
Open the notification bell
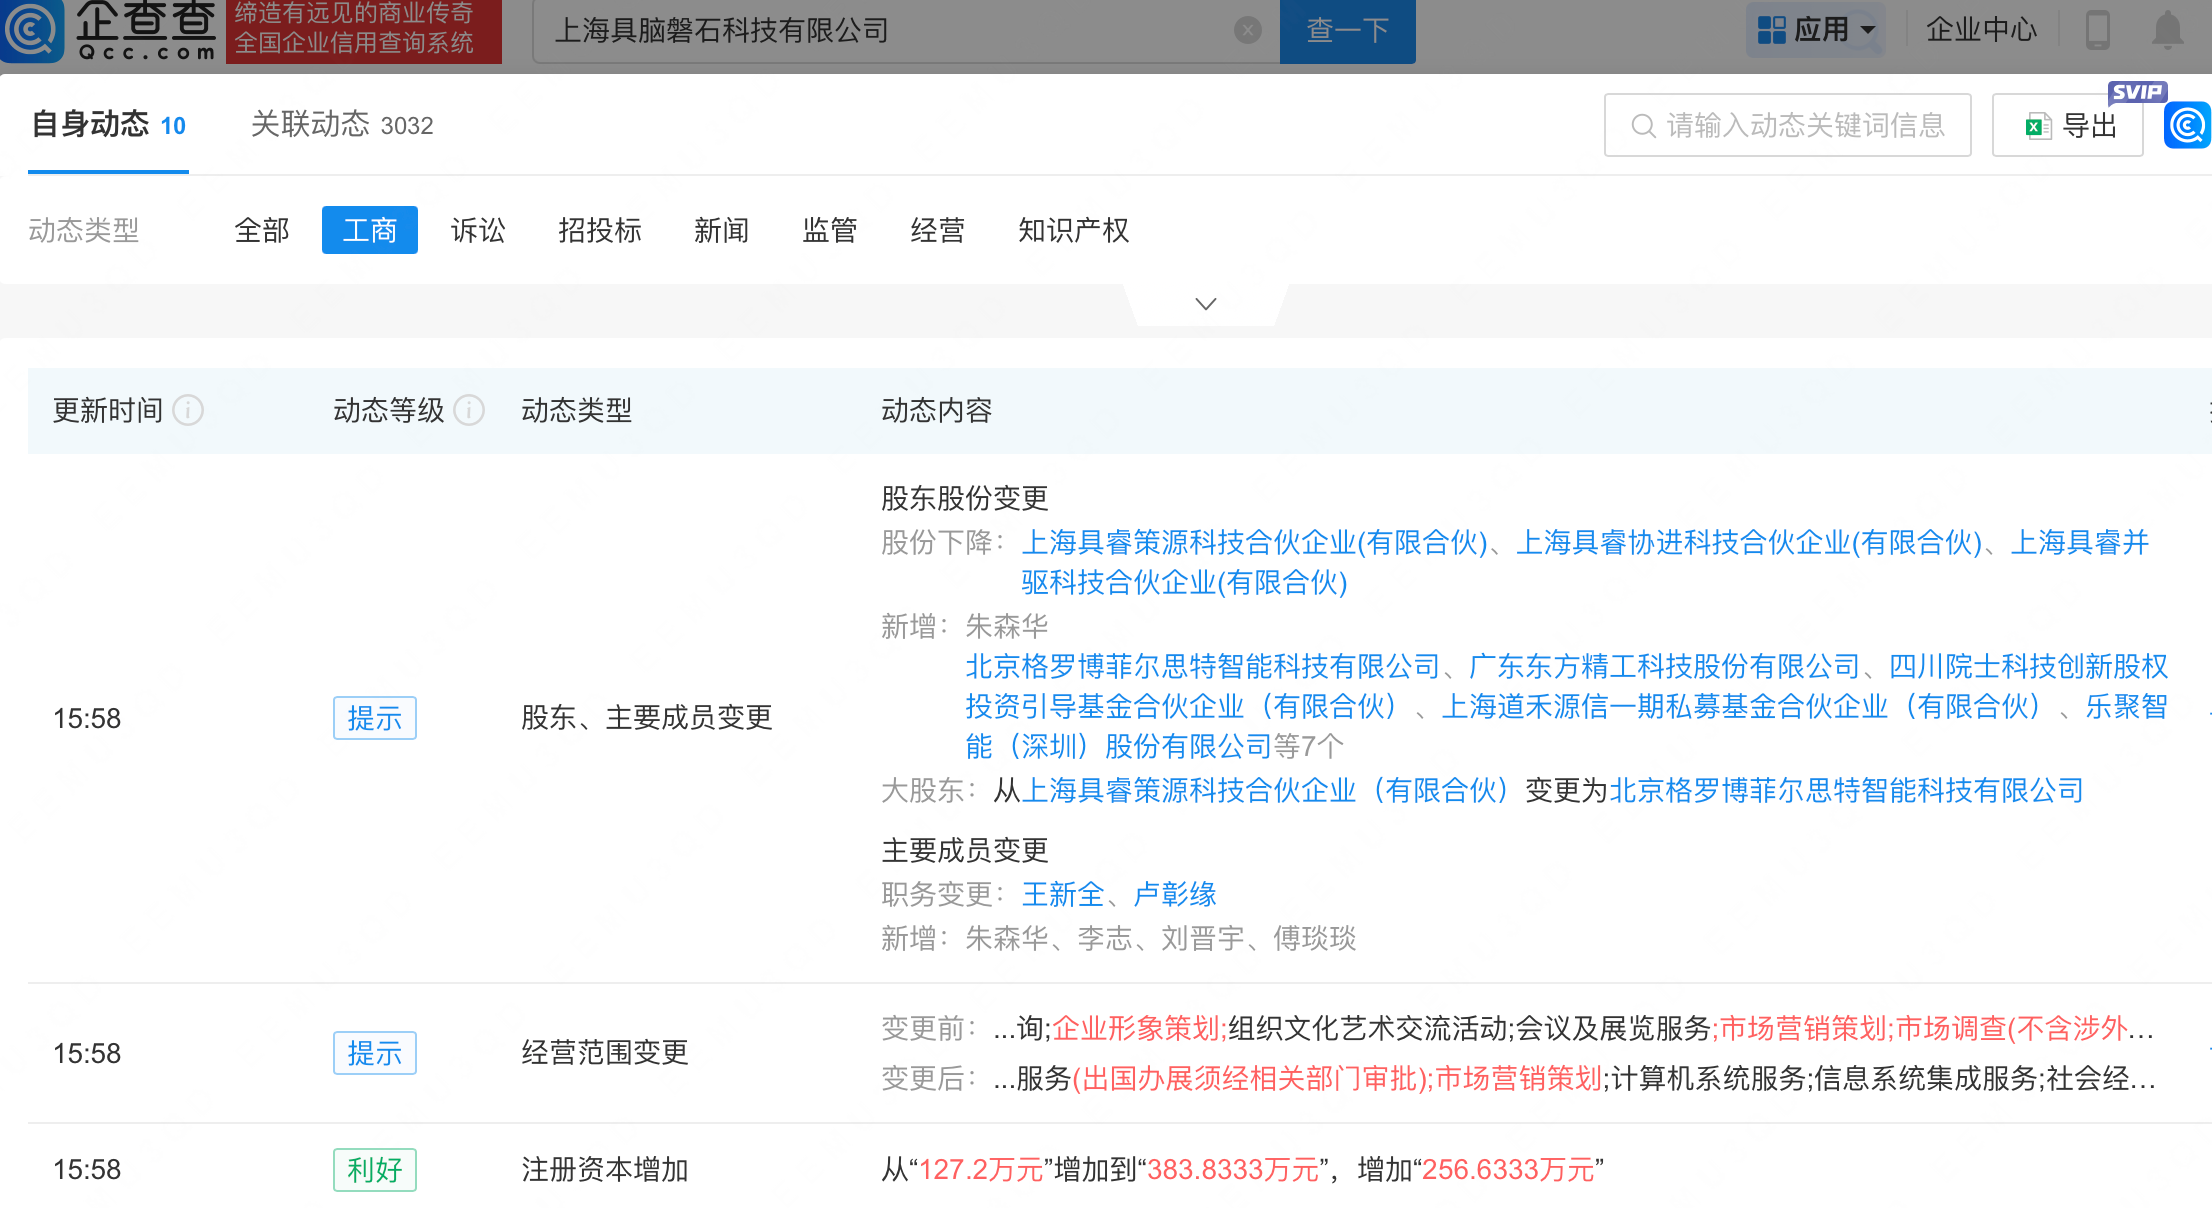click(2167, 30)
